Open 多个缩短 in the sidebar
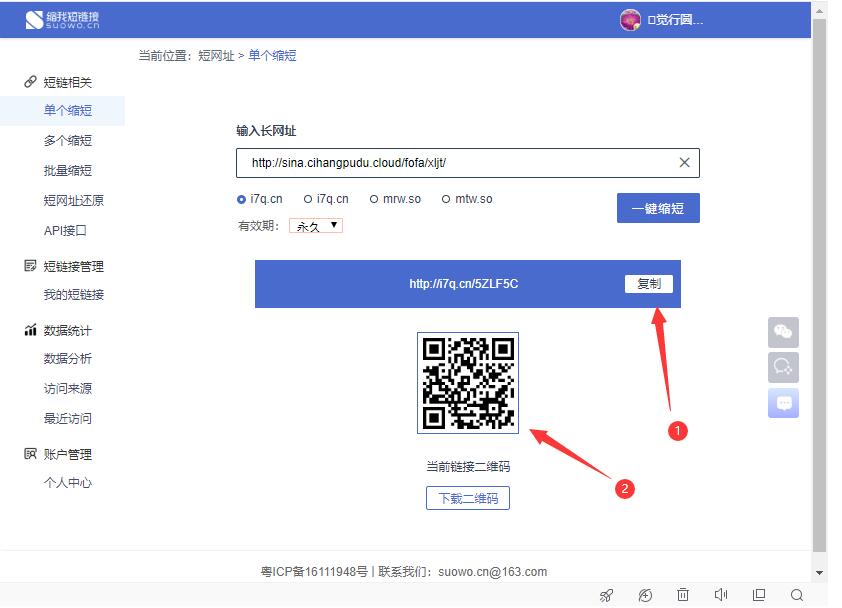 coord(68,141)
